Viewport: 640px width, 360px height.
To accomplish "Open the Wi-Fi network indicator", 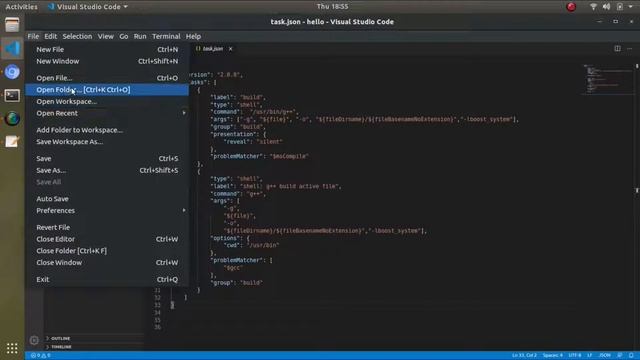I will point(593,7).
